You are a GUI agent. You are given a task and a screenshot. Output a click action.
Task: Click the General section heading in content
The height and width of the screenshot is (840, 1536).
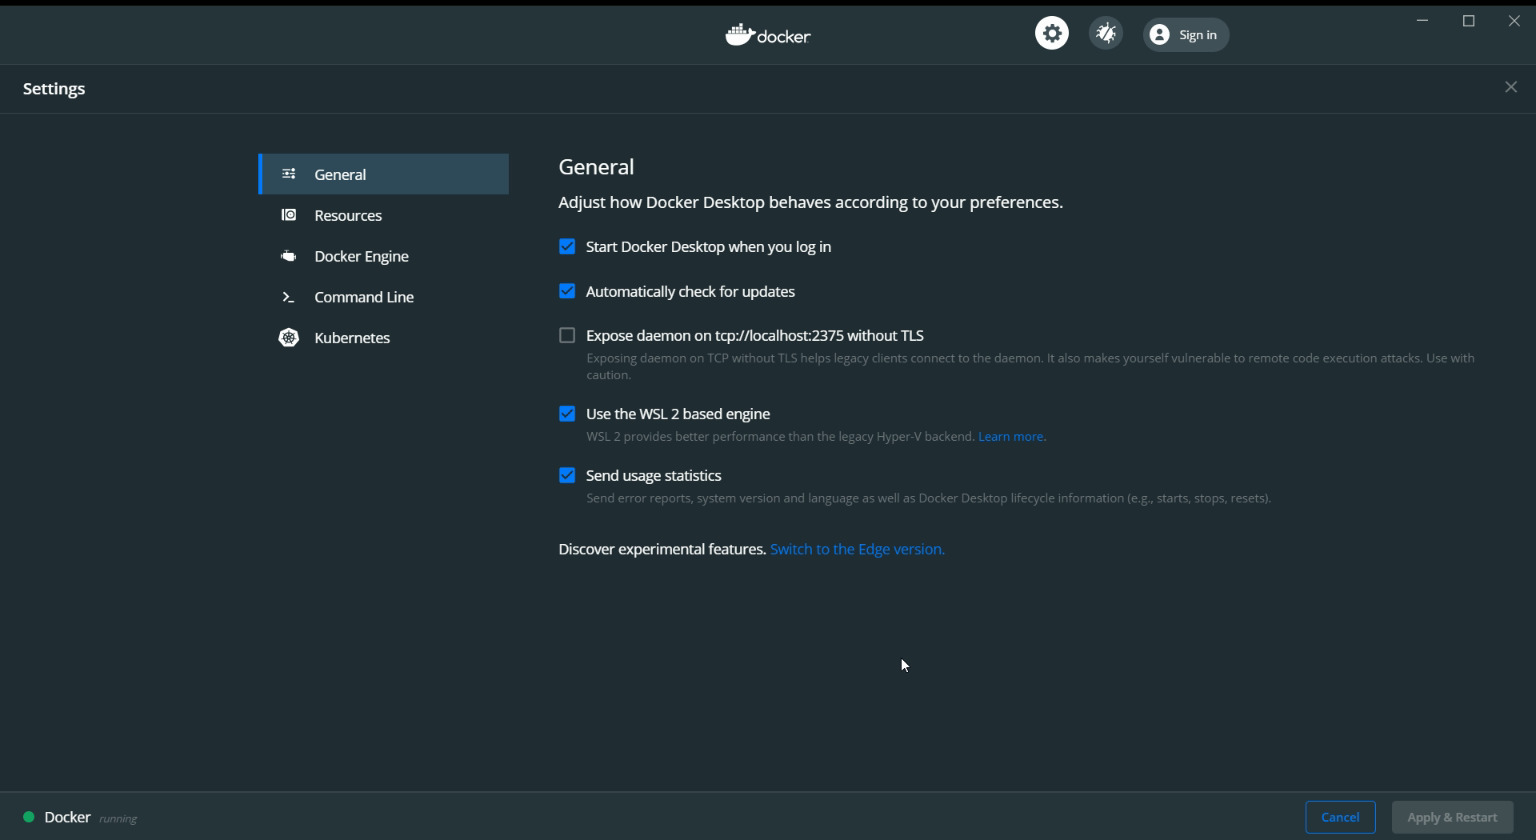[596, 167]
